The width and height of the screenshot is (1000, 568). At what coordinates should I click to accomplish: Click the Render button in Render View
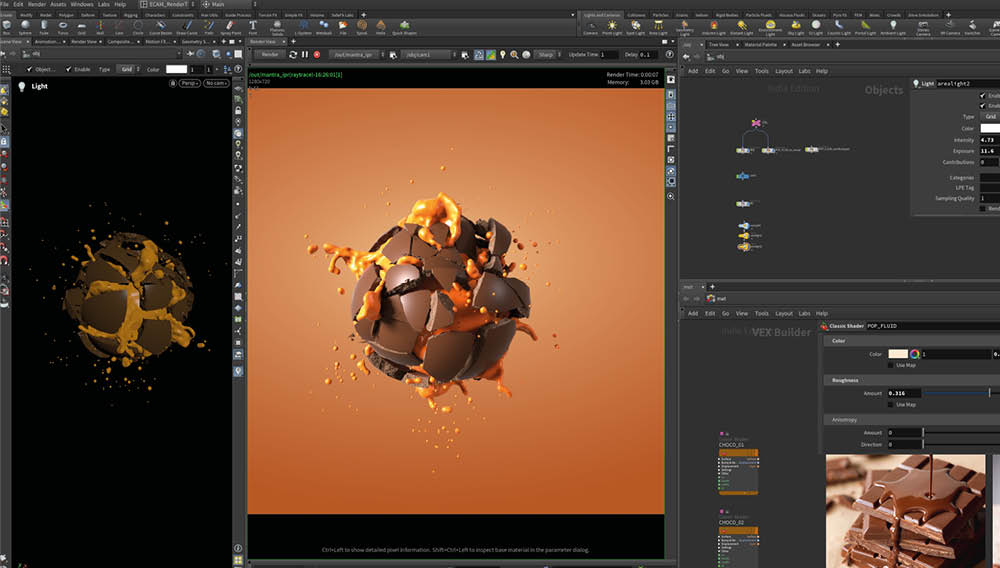click(x=270, y=54)
